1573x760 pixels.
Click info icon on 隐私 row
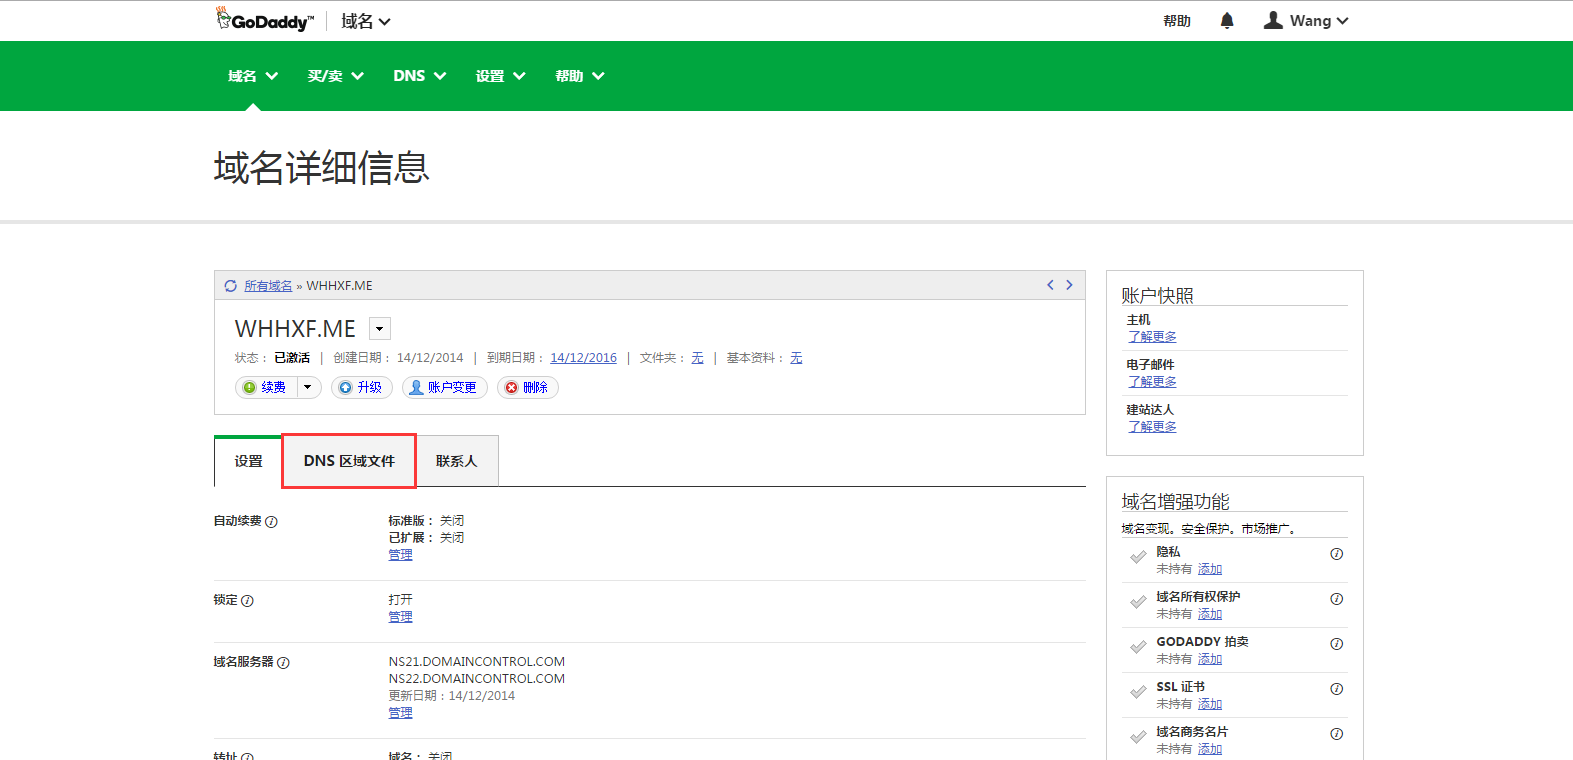point(1336,554)
